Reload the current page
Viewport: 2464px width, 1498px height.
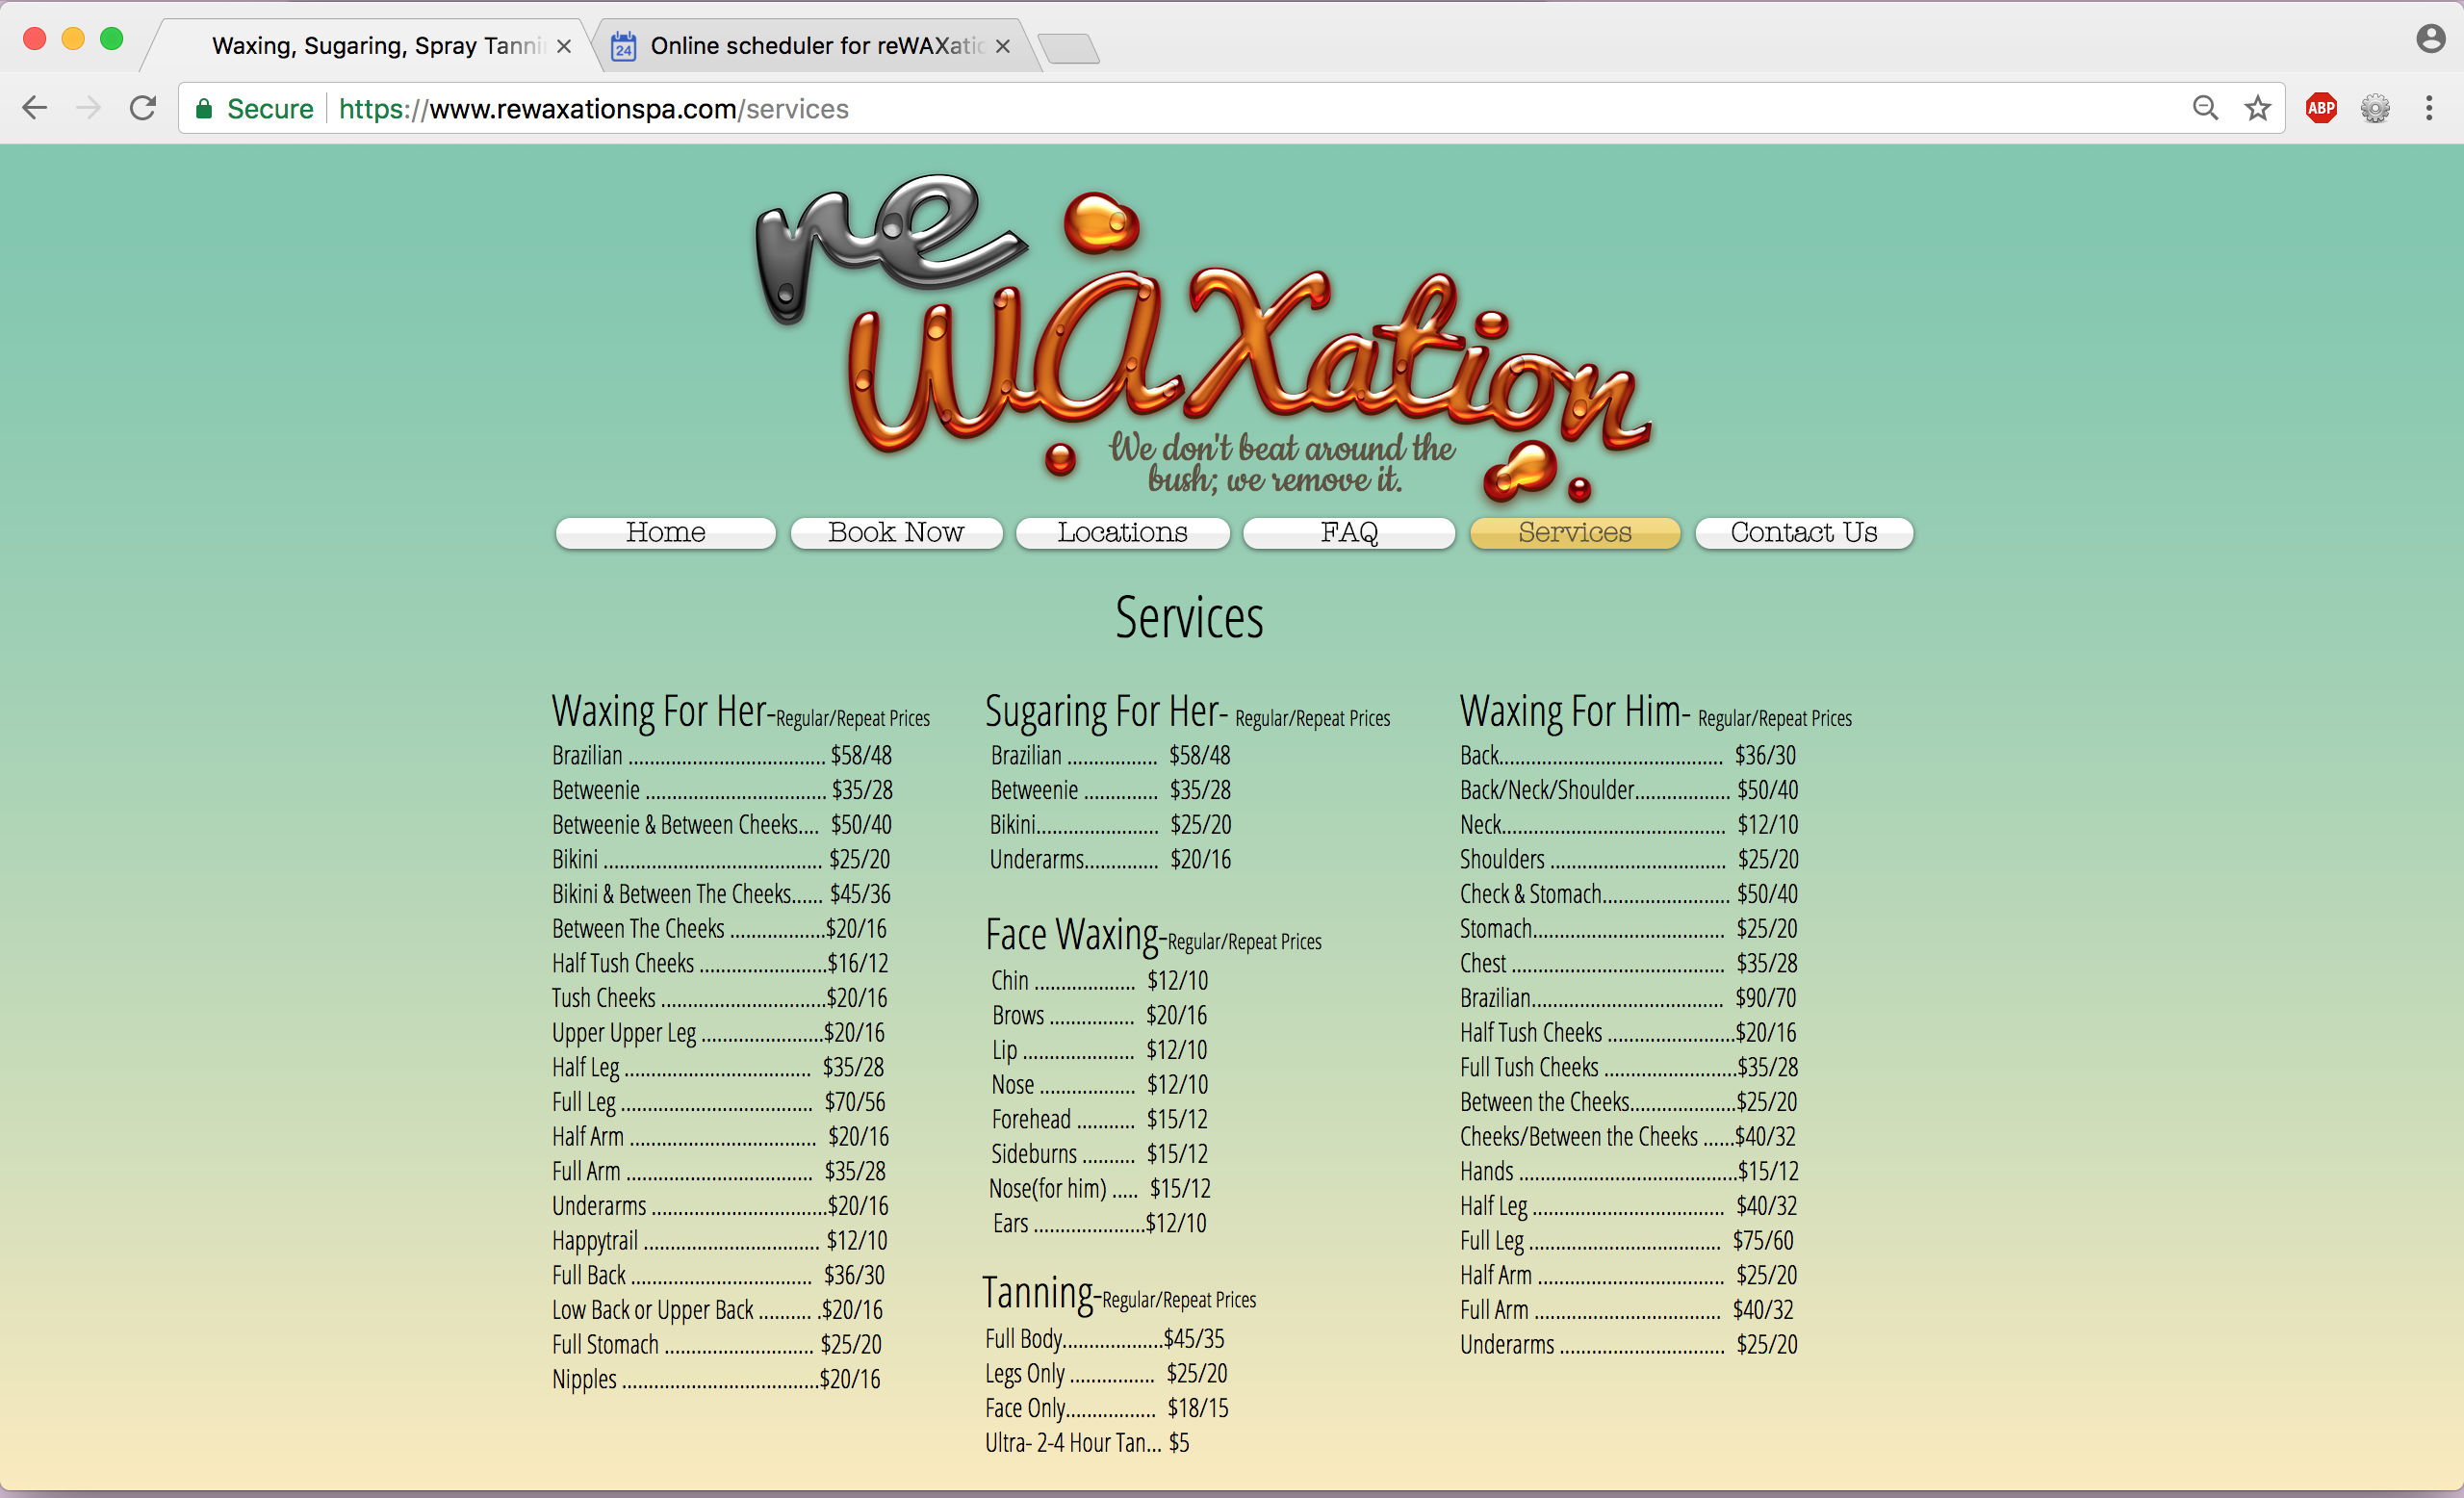click(x=143, y=108)
